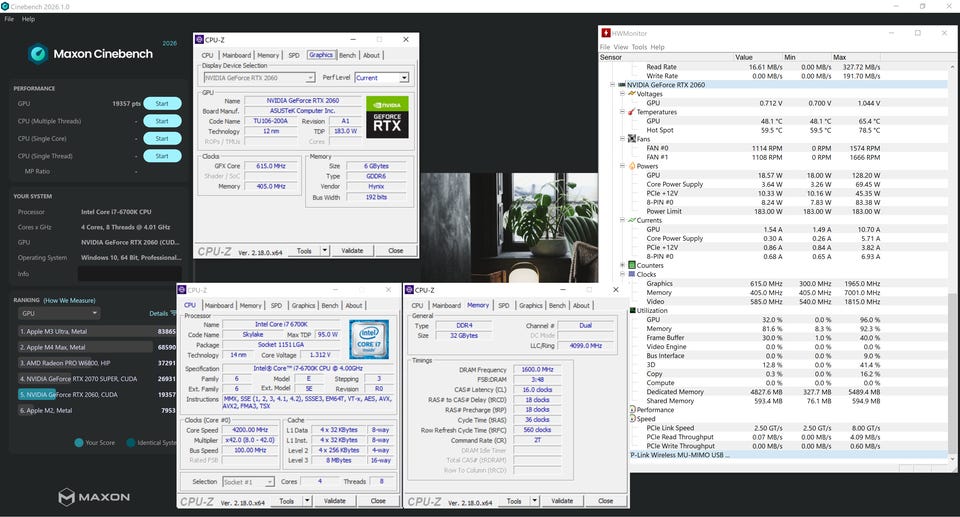Select the 'Apple M2, Metal' ranking row

tap(97, 410)
